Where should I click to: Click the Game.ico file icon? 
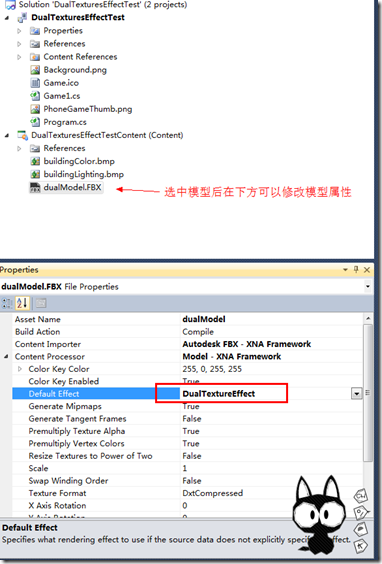[x=35, y=83]
